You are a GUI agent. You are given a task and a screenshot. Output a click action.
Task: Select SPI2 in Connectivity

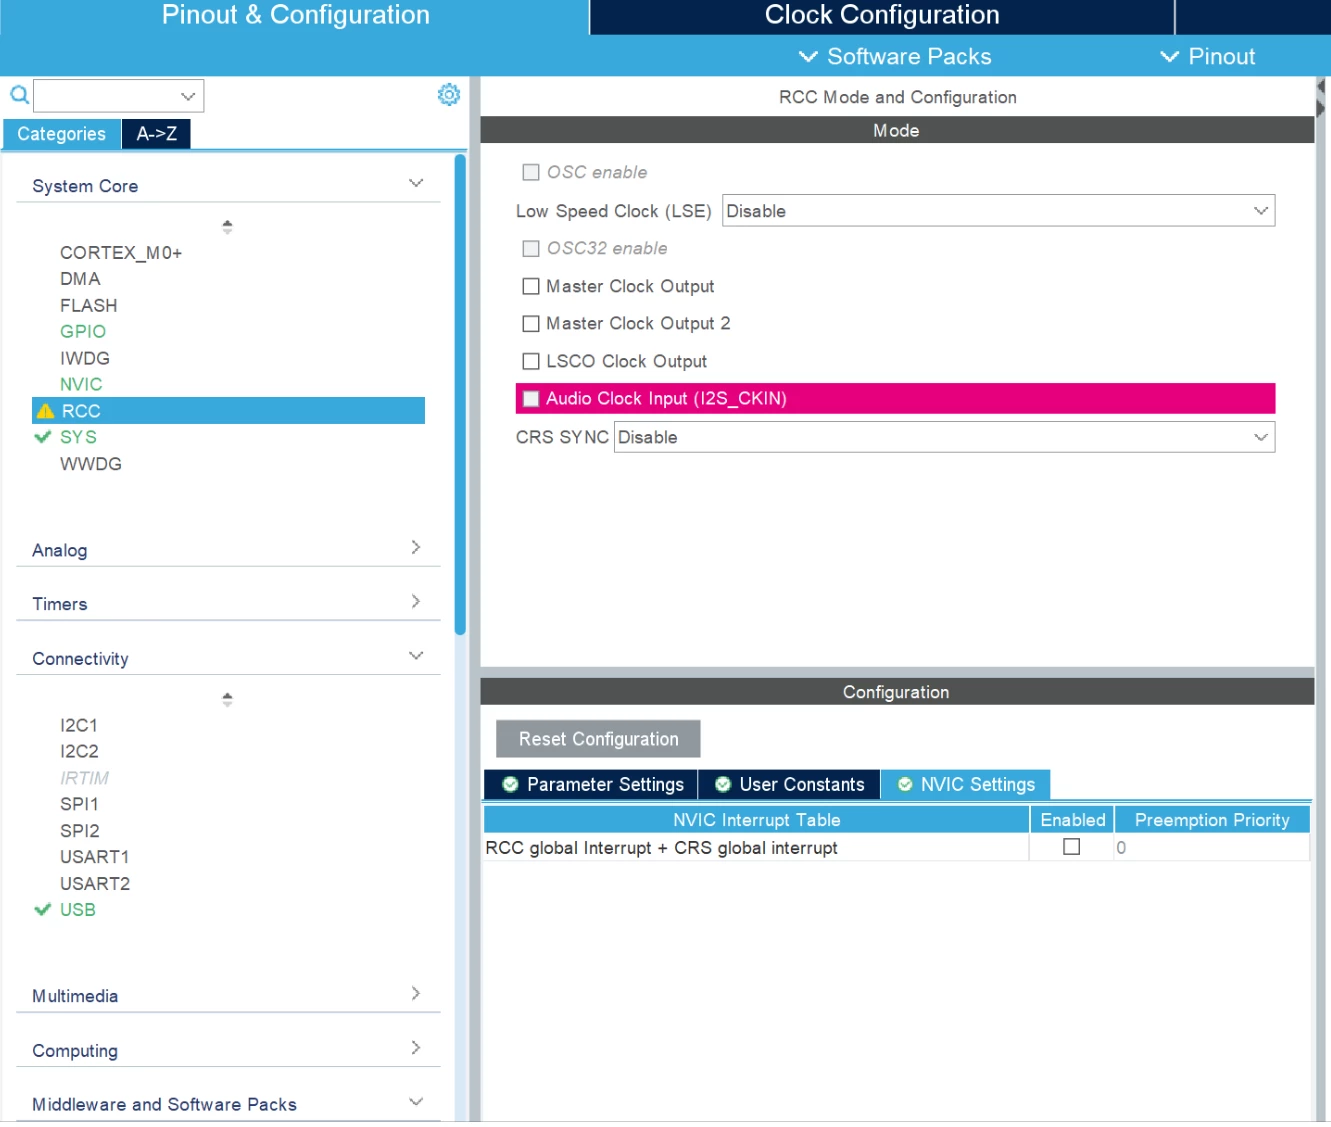coord(80,831)
